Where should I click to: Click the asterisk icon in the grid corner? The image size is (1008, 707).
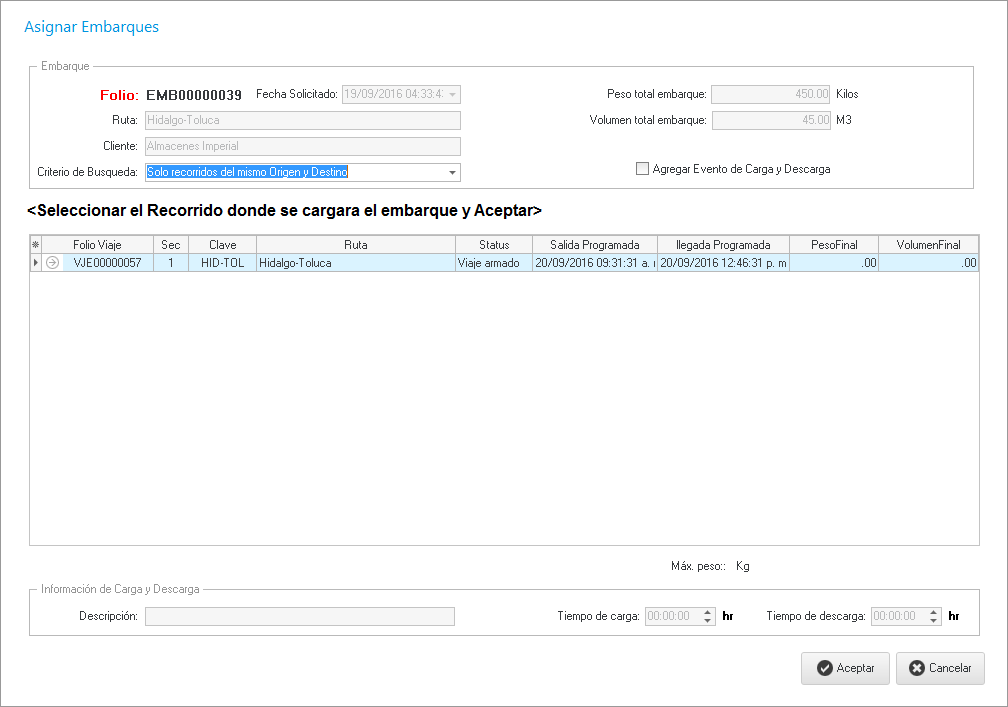point(36,245)
